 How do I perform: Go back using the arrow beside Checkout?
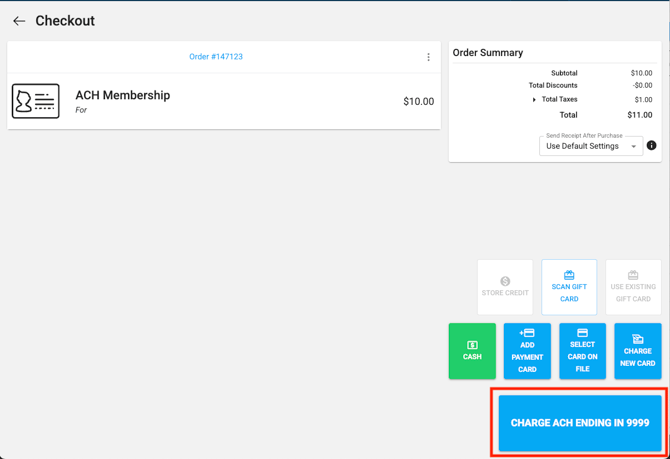19,21
